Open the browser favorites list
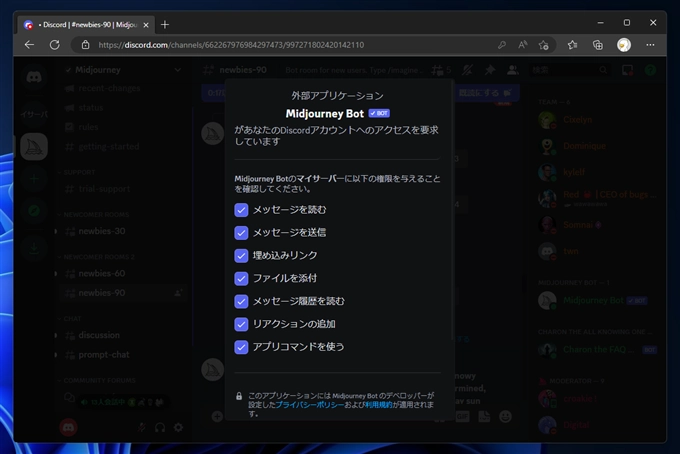This screenshot has height=454, width=680. pyautogui.click(x=572, y=45)
